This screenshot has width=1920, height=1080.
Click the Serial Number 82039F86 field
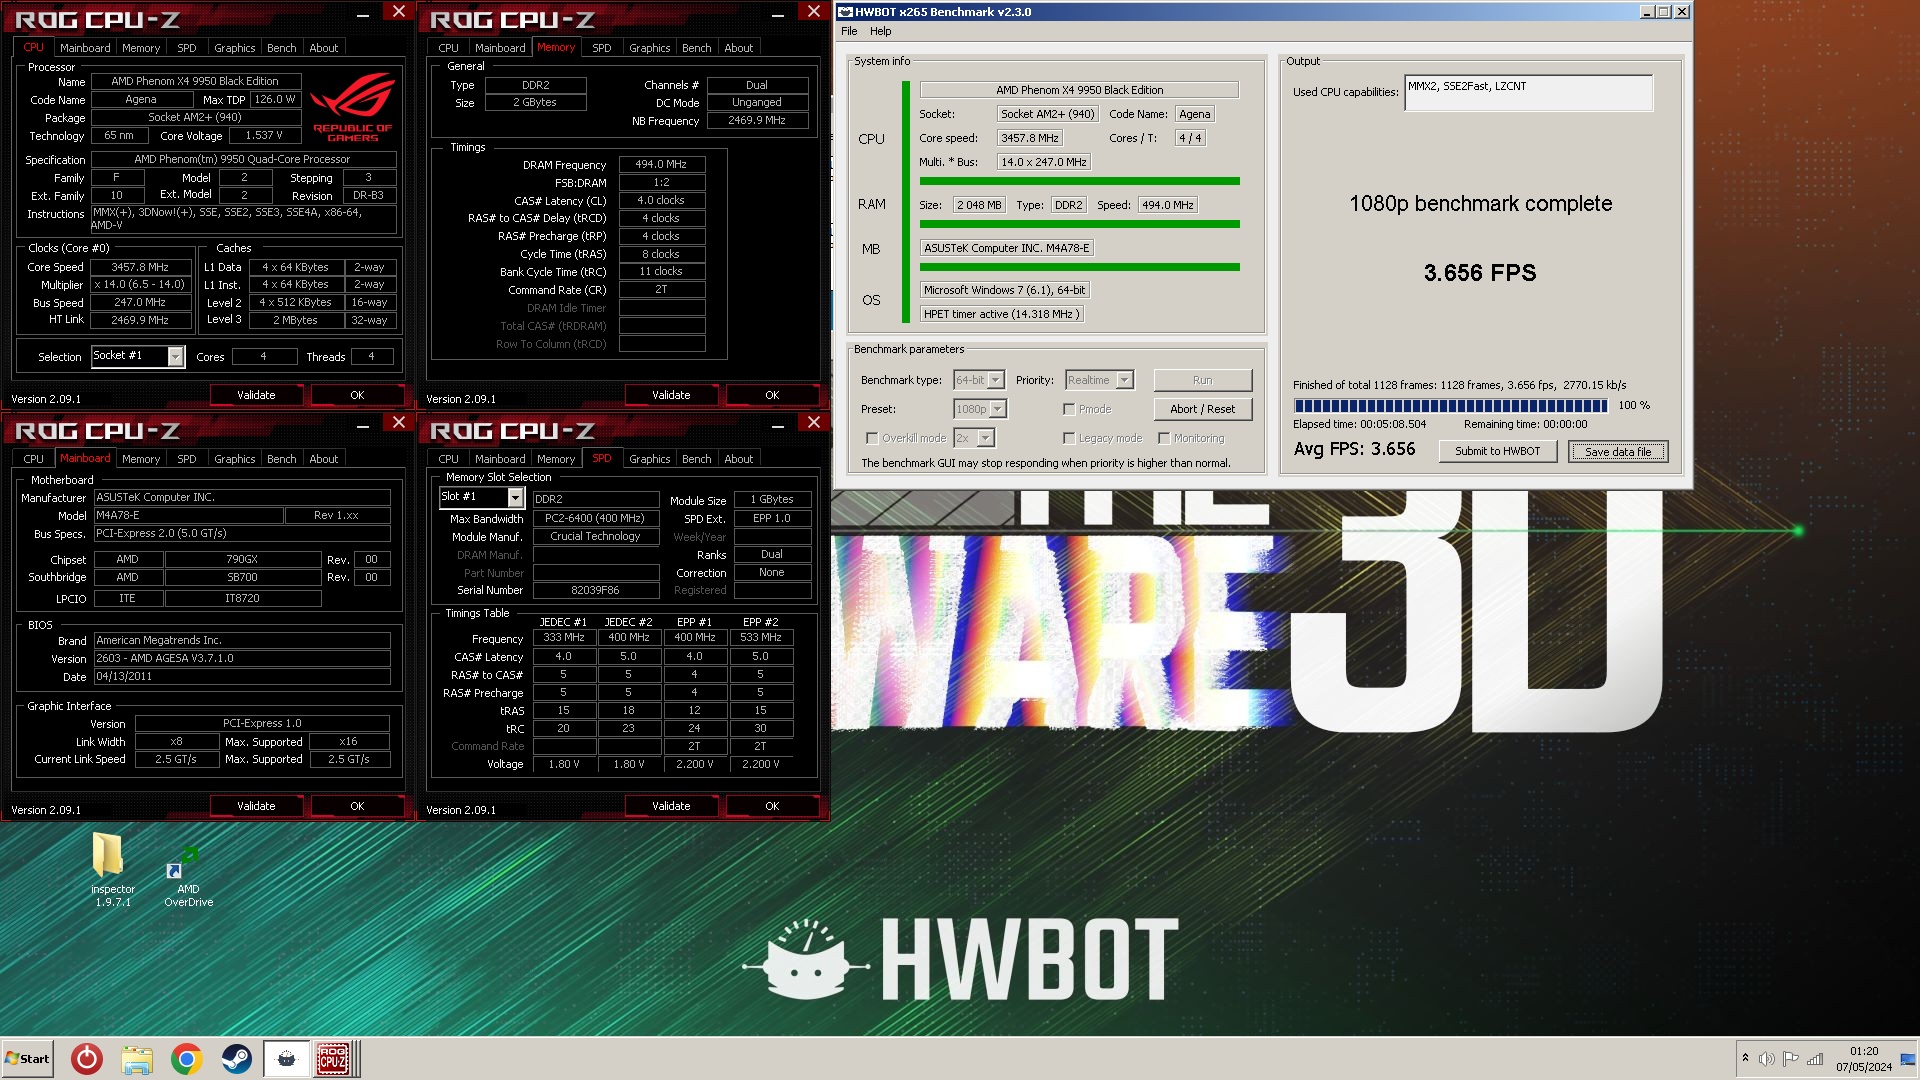tap(595, 590)
